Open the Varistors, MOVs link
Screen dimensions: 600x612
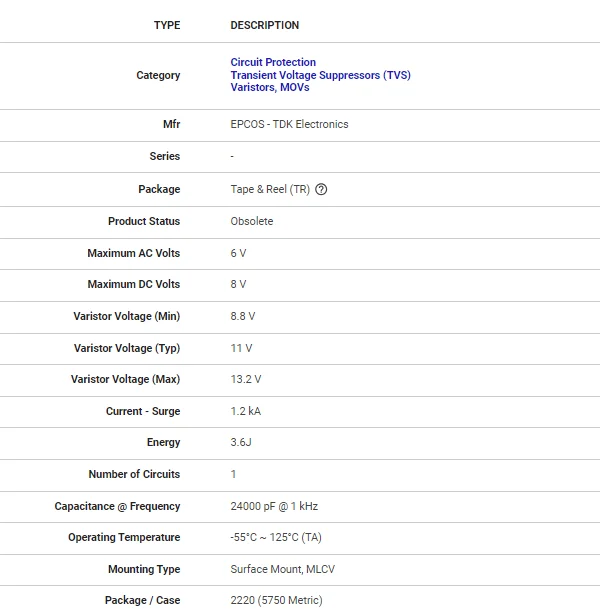click(270, 87)
